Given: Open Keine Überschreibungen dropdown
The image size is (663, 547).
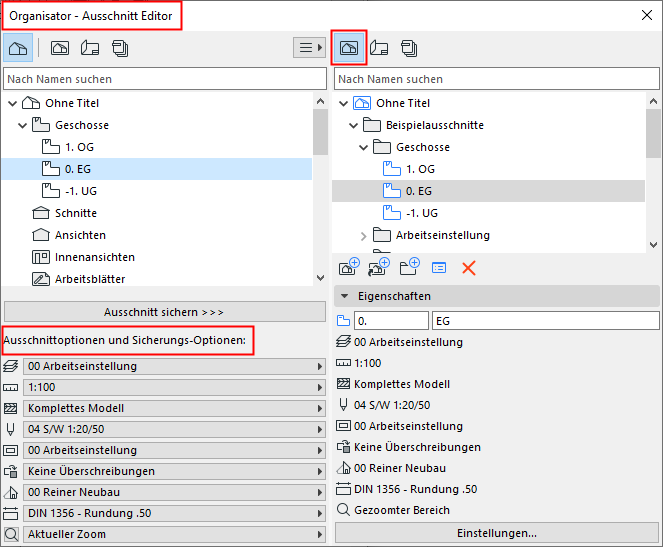Looking at the screenshot, I should coord(174,471).
